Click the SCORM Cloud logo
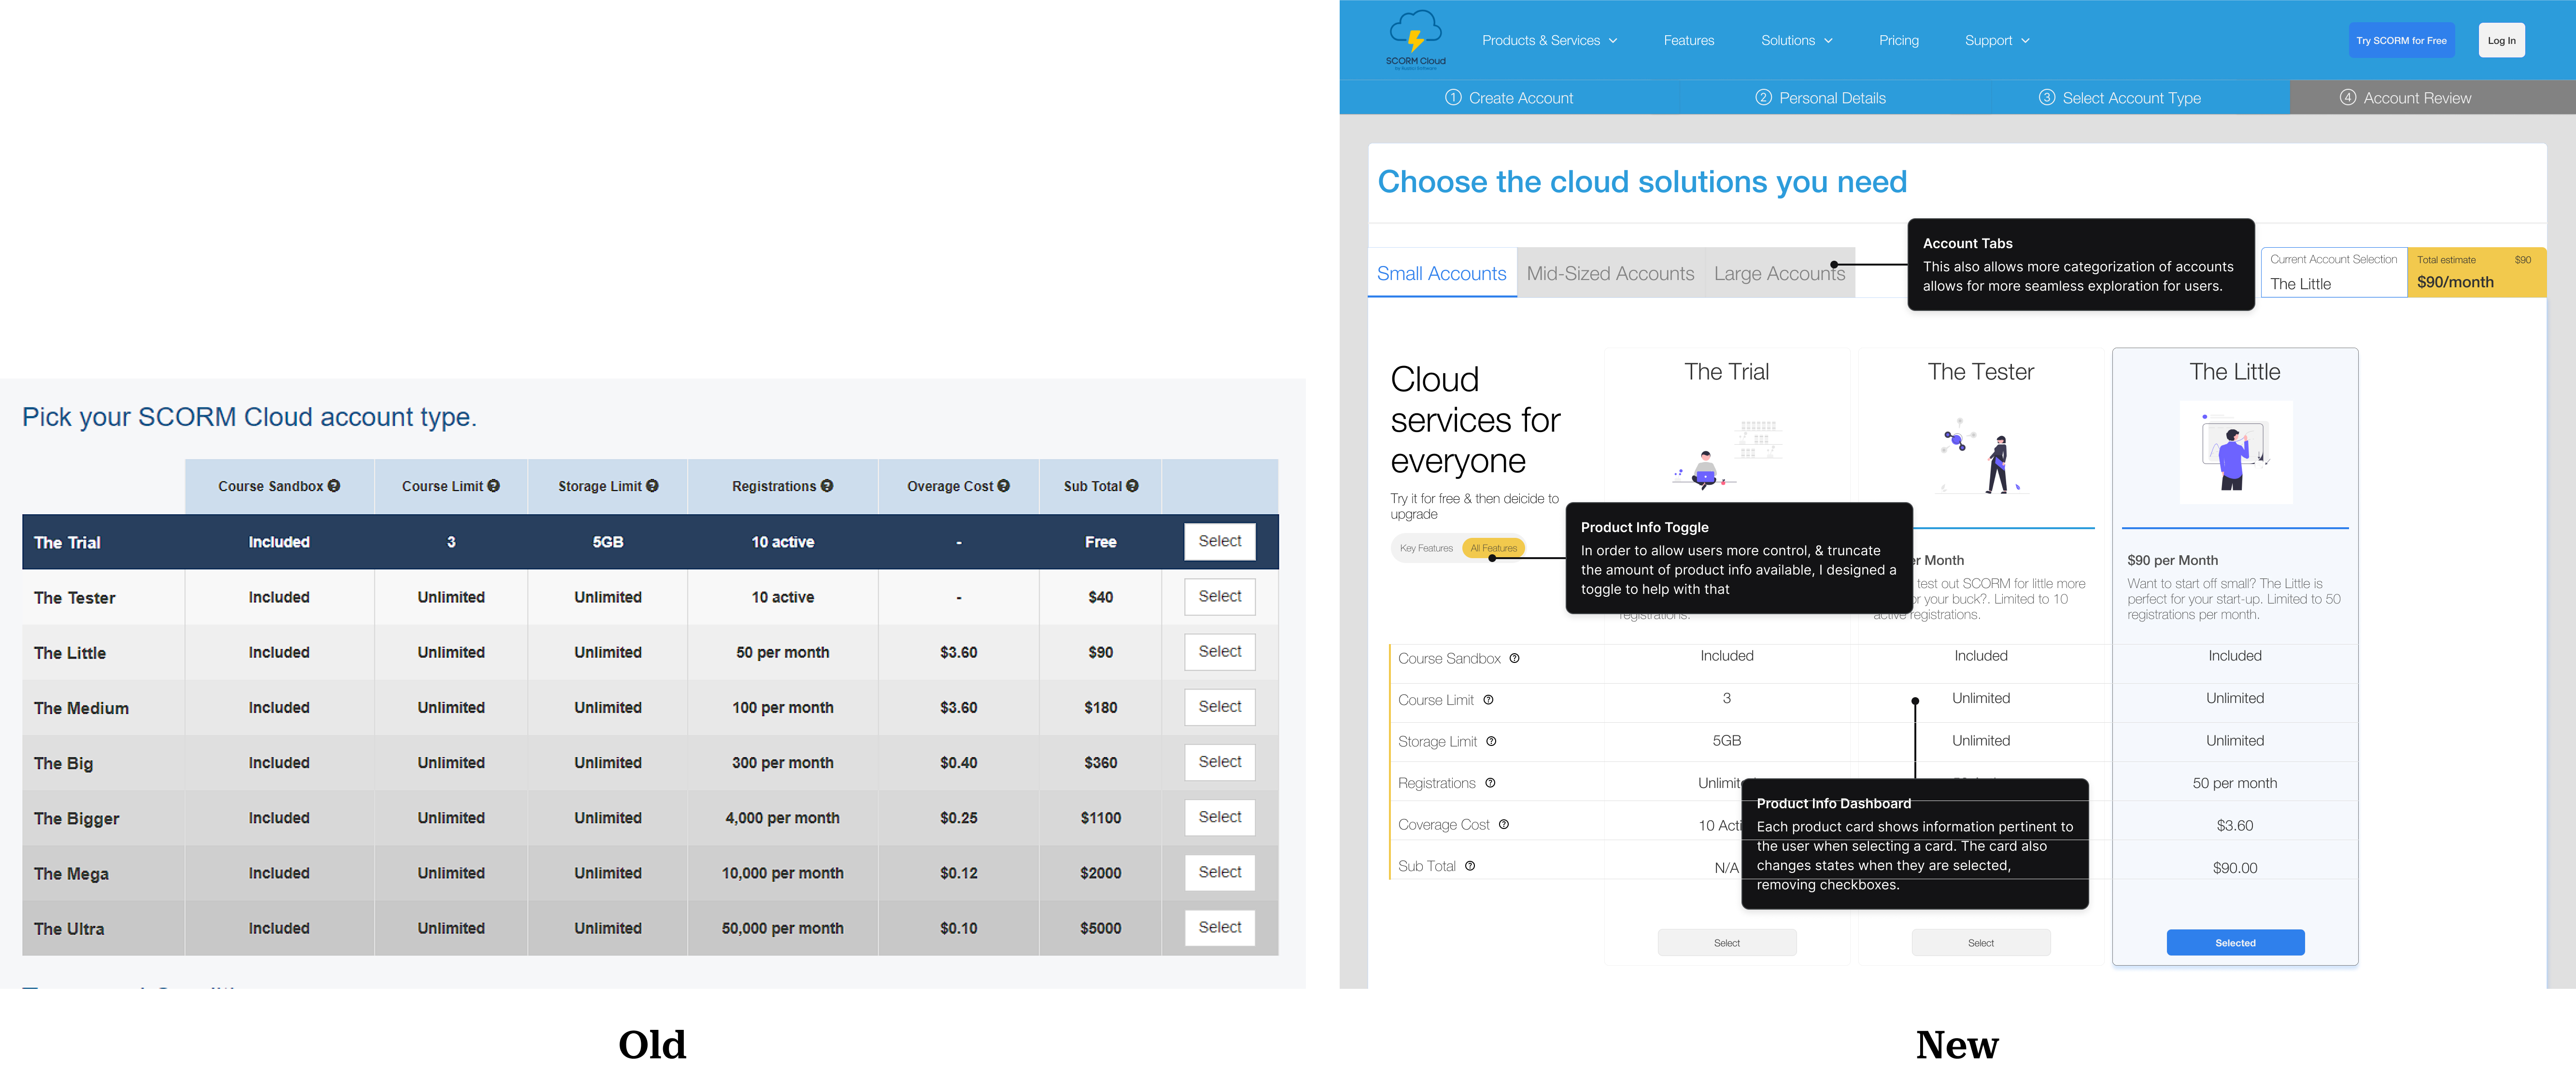The image size is (2576, 1068). (1415, 39)
